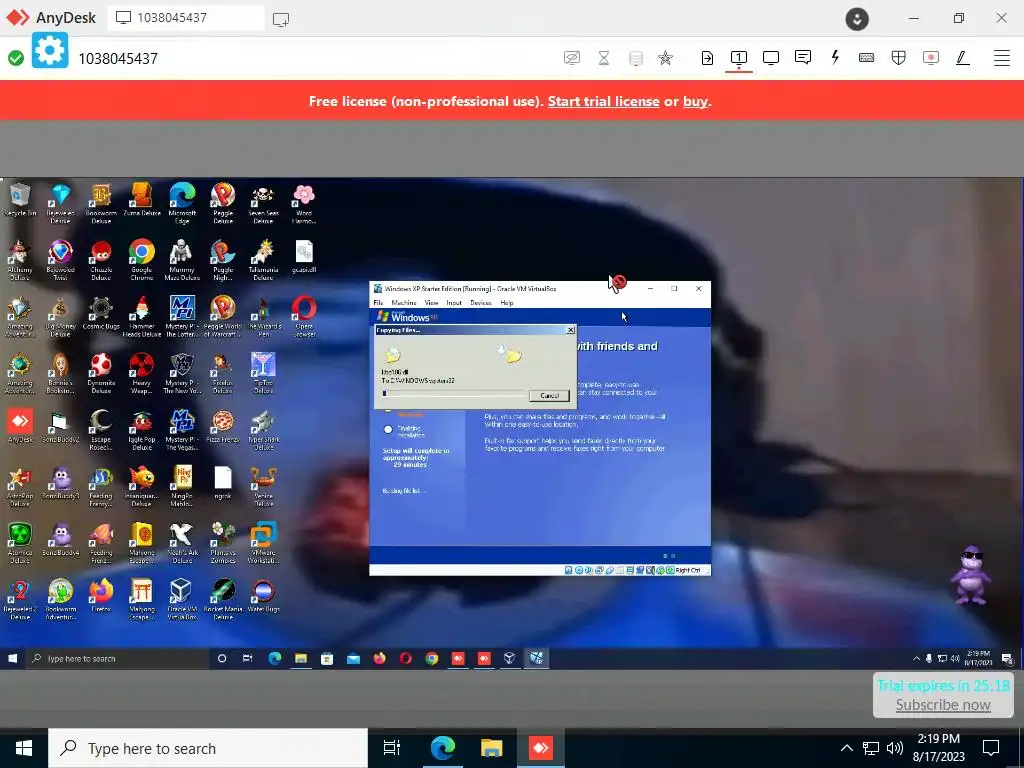Open local taskbar File Explorer
This screenshot has height=768, width=1024.
coord(492,748)
